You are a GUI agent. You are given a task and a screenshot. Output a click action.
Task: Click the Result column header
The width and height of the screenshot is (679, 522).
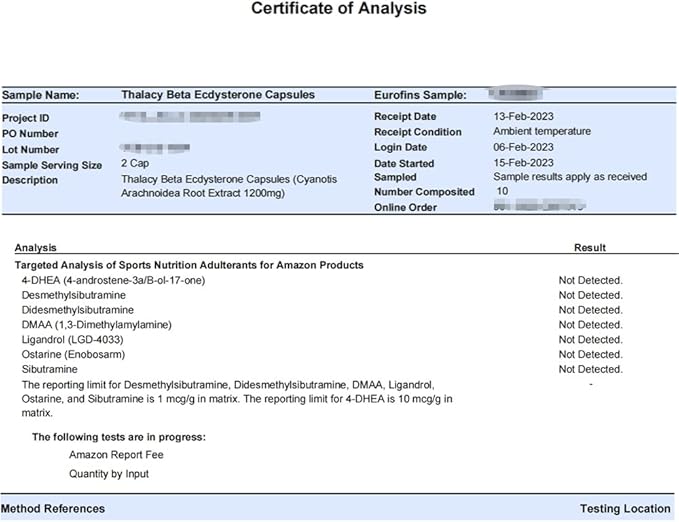click(589, 247)
